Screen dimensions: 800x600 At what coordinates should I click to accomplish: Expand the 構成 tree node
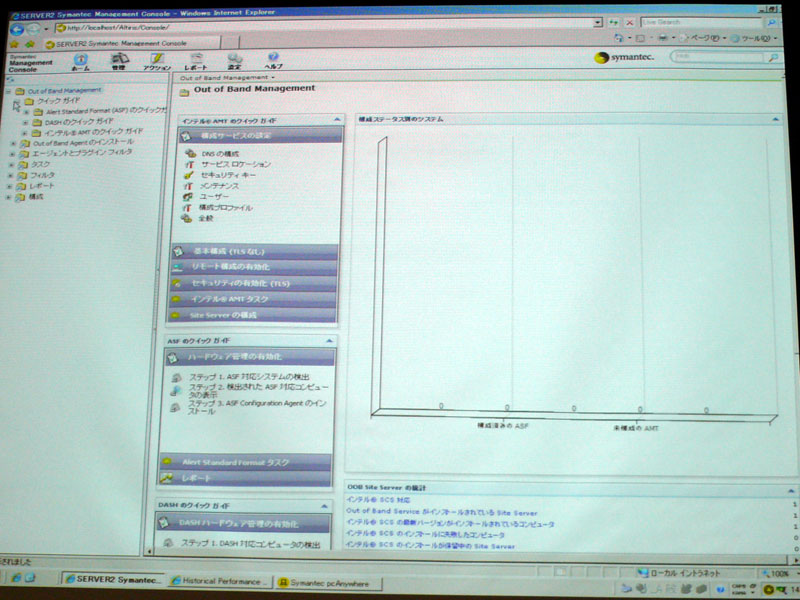(8, 198)
